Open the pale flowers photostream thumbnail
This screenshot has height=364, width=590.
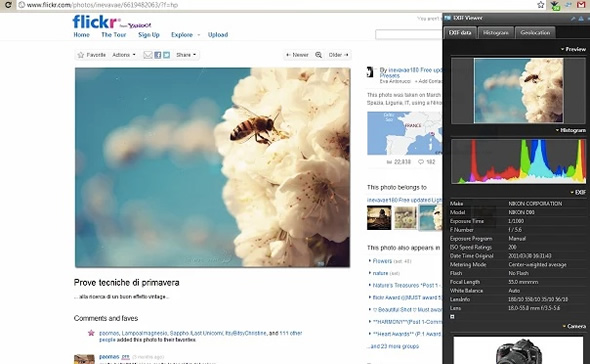pos(405,218)
